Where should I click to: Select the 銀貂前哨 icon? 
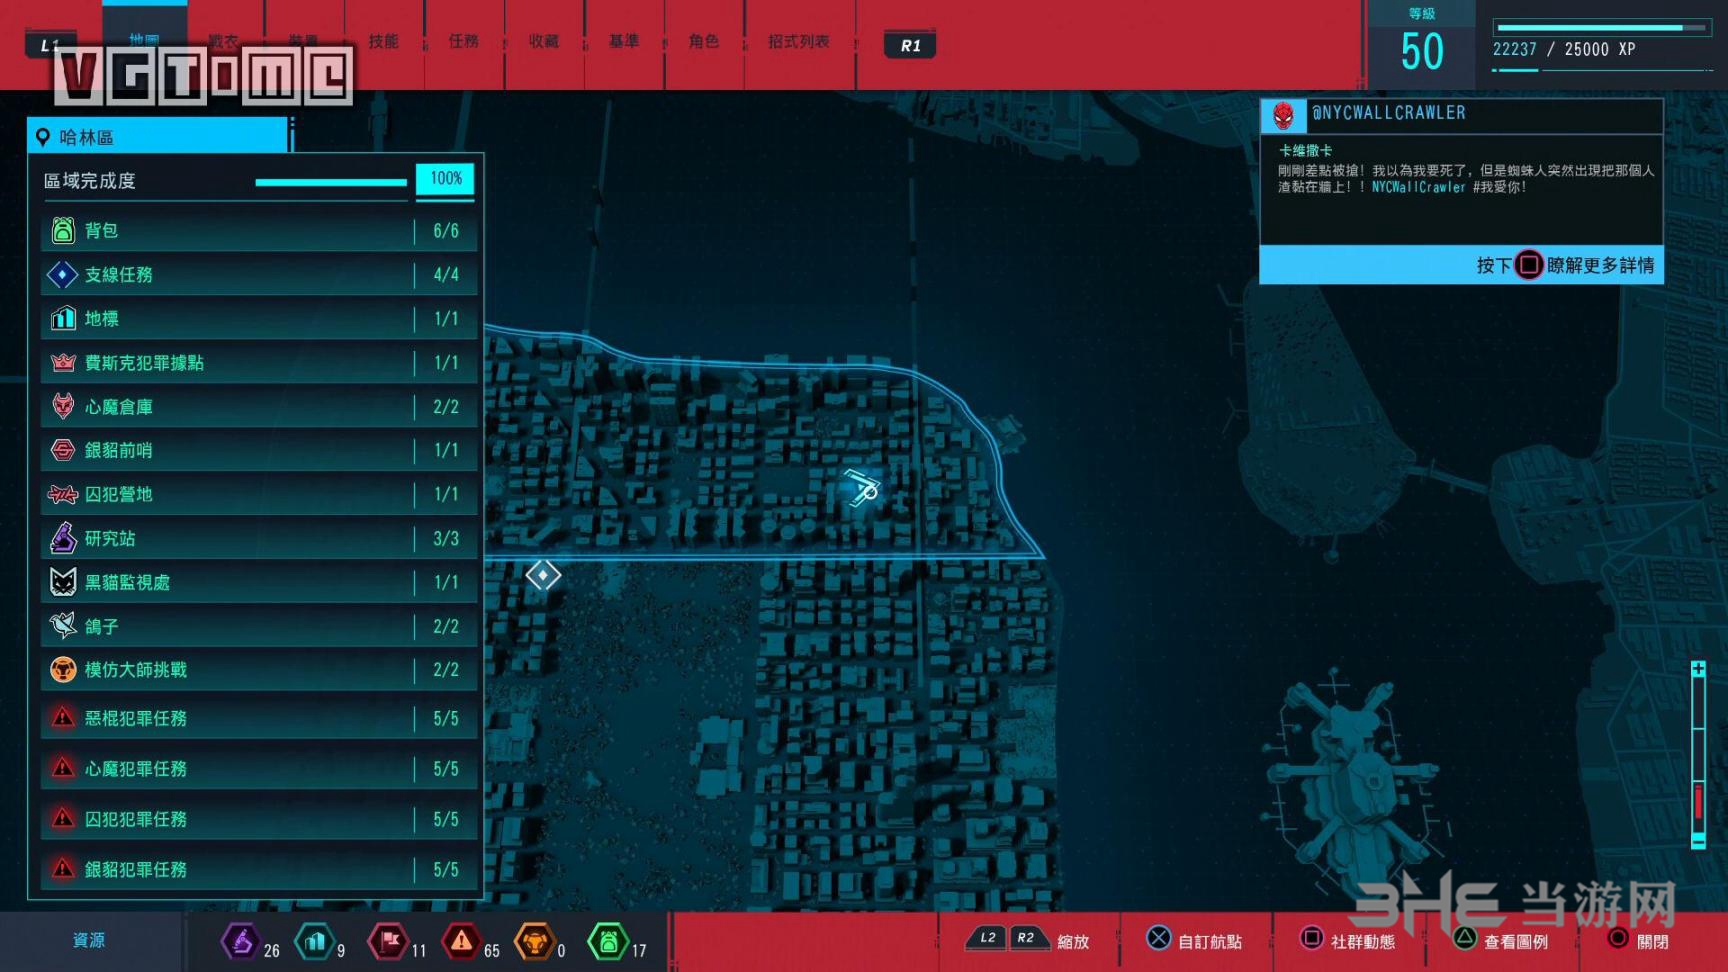[63, 450]
